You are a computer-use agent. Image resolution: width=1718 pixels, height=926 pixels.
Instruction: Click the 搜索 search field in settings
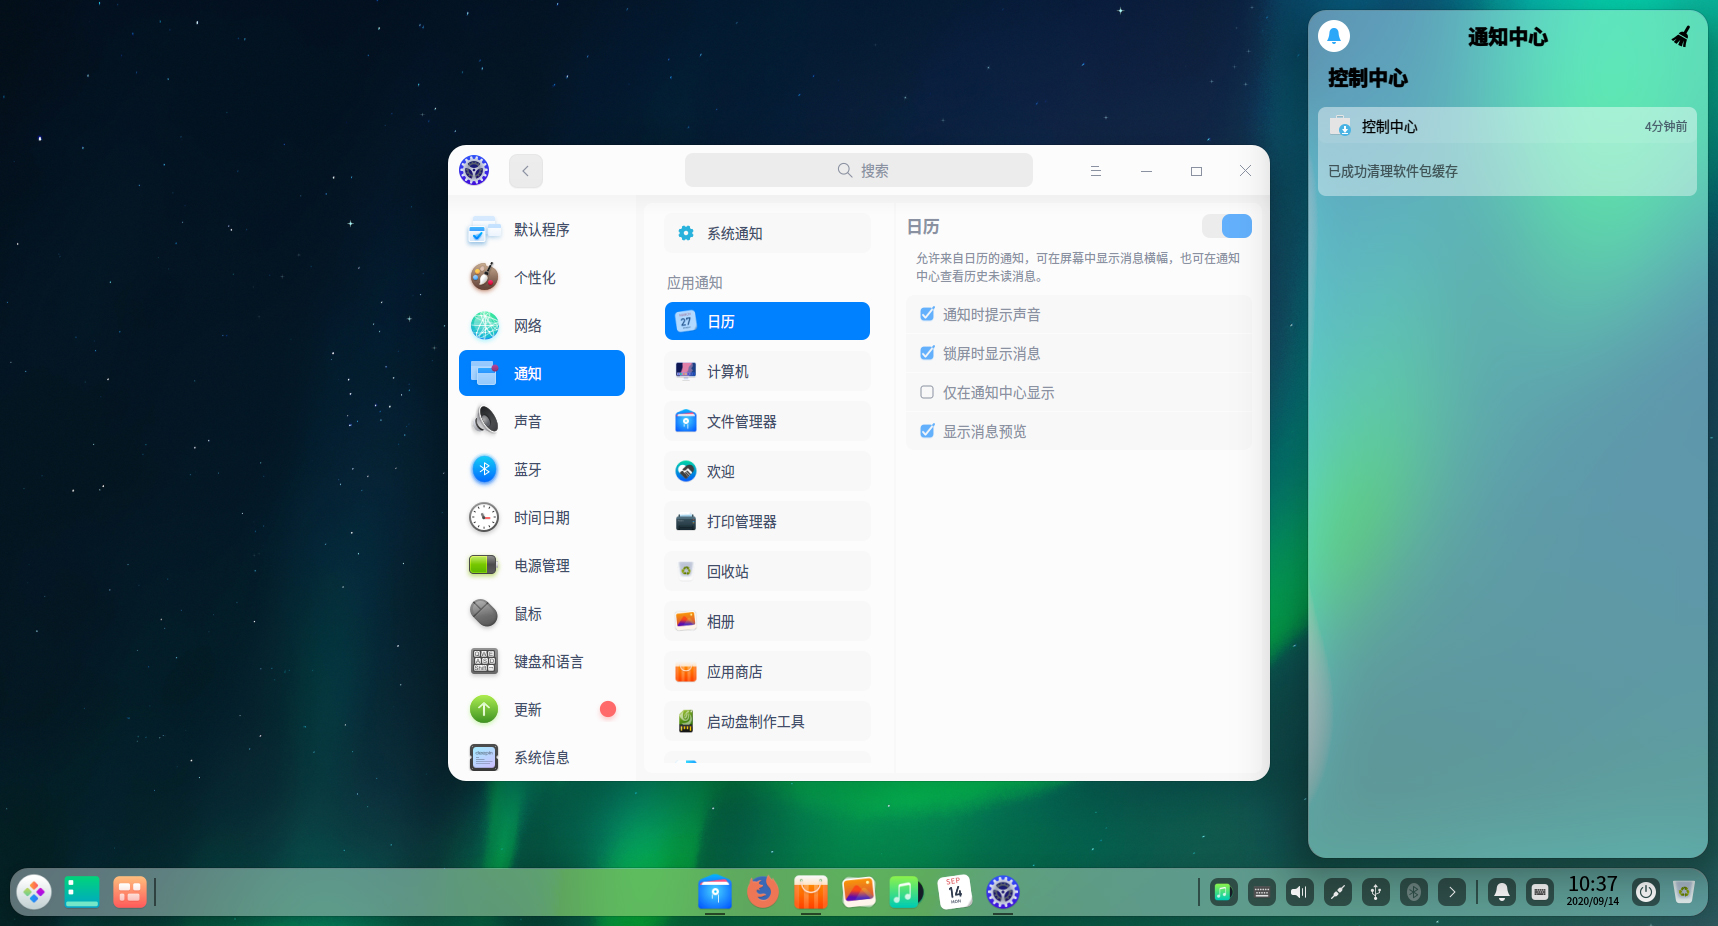tap(858, 170)
